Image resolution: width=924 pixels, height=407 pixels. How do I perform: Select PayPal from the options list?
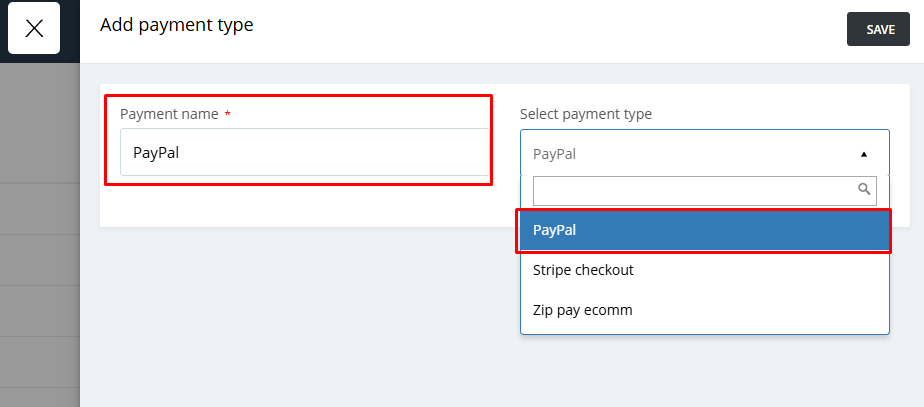click(704, 230)
